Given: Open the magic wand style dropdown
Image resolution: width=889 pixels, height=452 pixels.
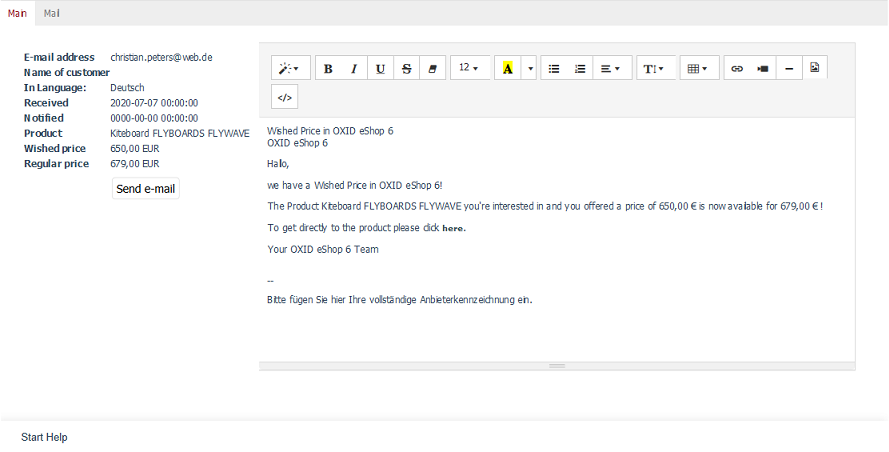Looking at the screenshot, I should click(x=289, y=68).
